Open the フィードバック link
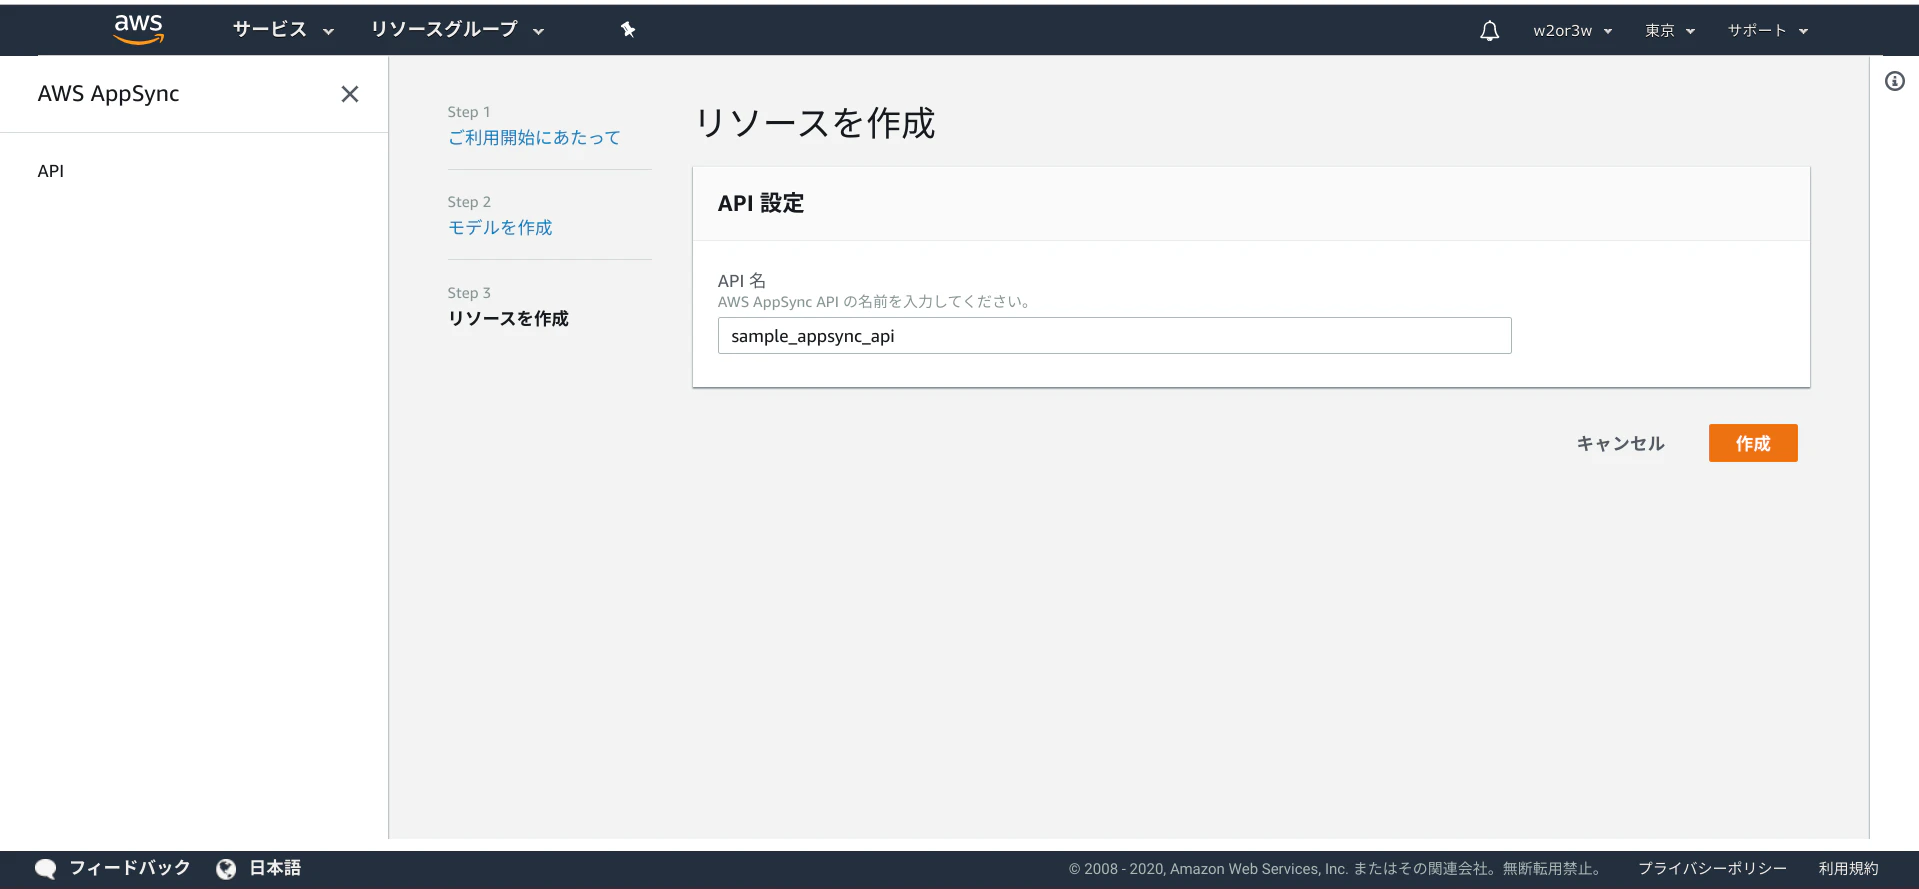The image size is (1919, 889). tap(130, 869)
